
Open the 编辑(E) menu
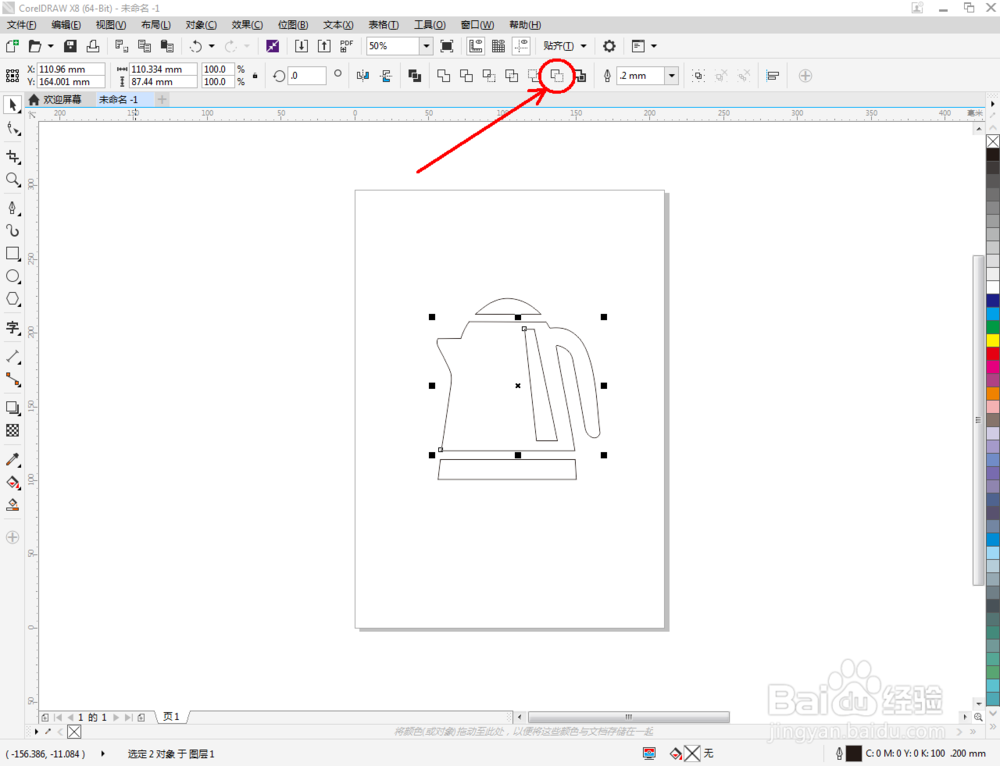[x=66, y=25]
